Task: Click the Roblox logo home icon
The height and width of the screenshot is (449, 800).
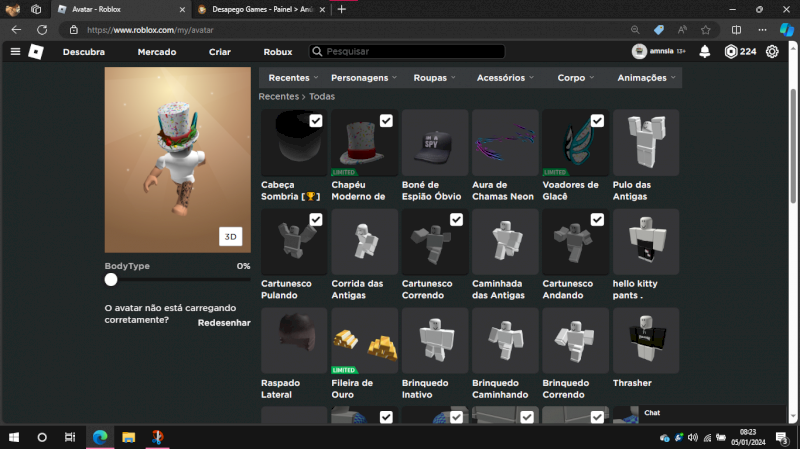Action: (36, 51)
